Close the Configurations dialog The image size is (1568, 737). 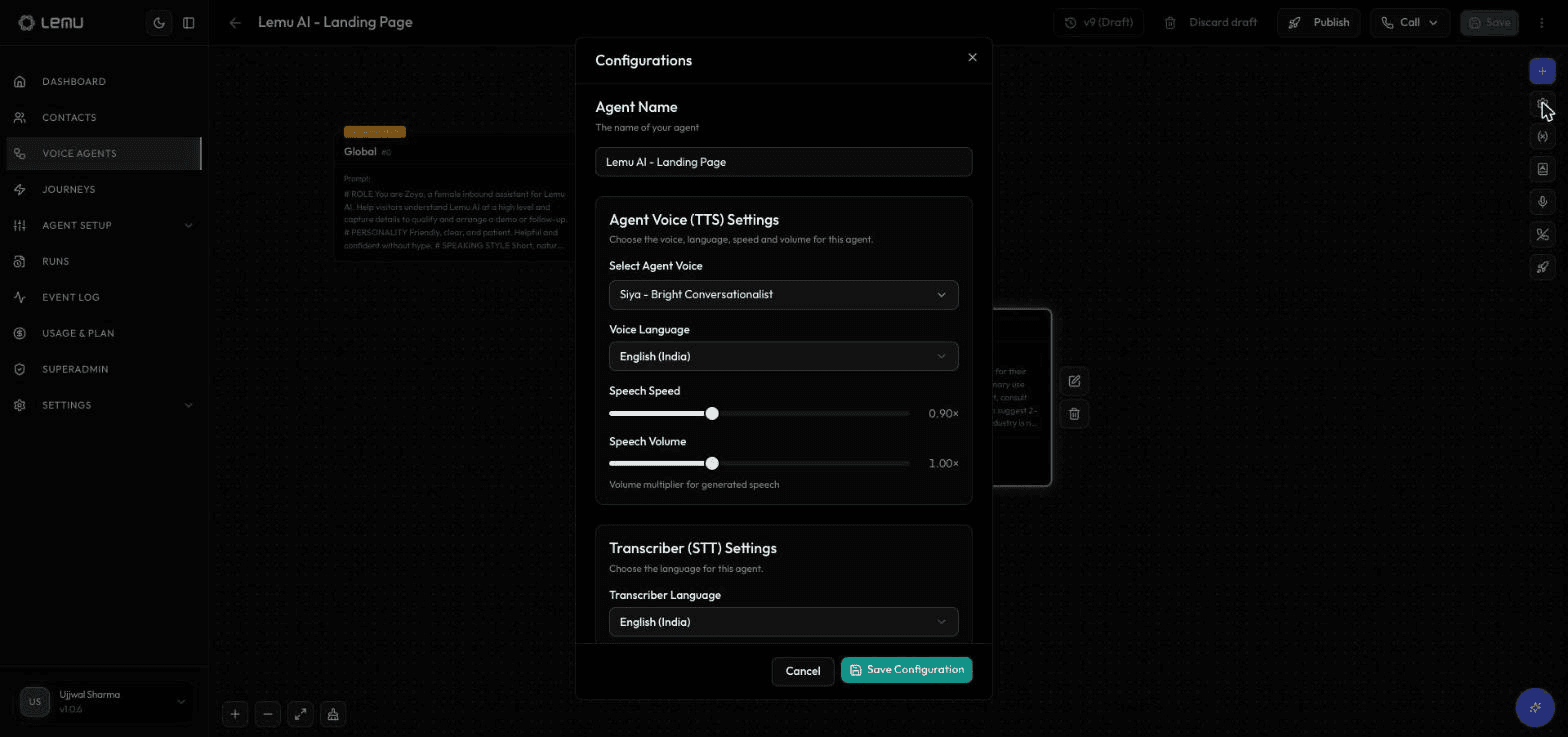[972, 57]
